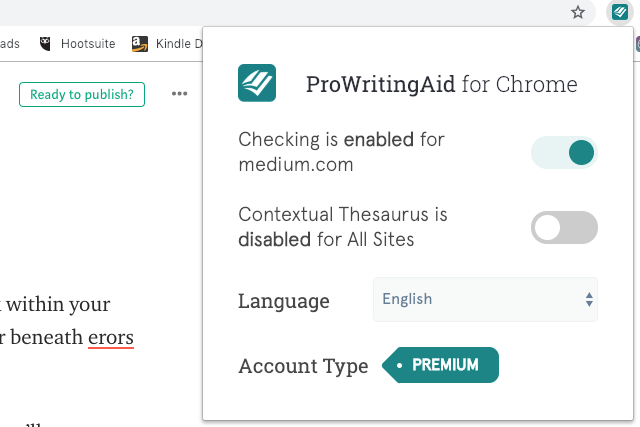The image size is (640, 427).
Task: Click the browser address bar
Action: point(282,12)
